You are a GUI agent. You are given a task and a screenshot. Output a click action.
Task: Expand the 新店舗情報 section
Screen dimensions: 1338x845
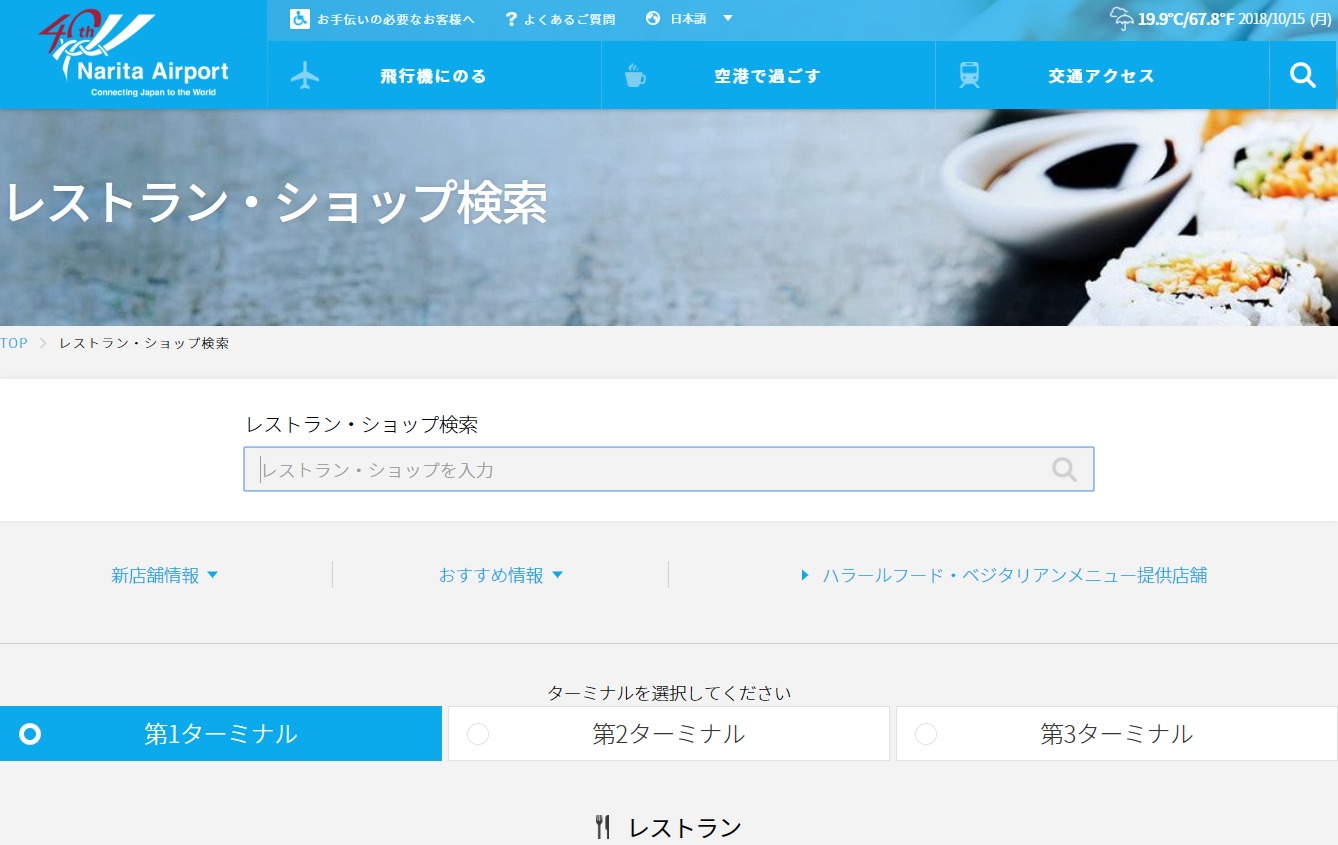164,576
